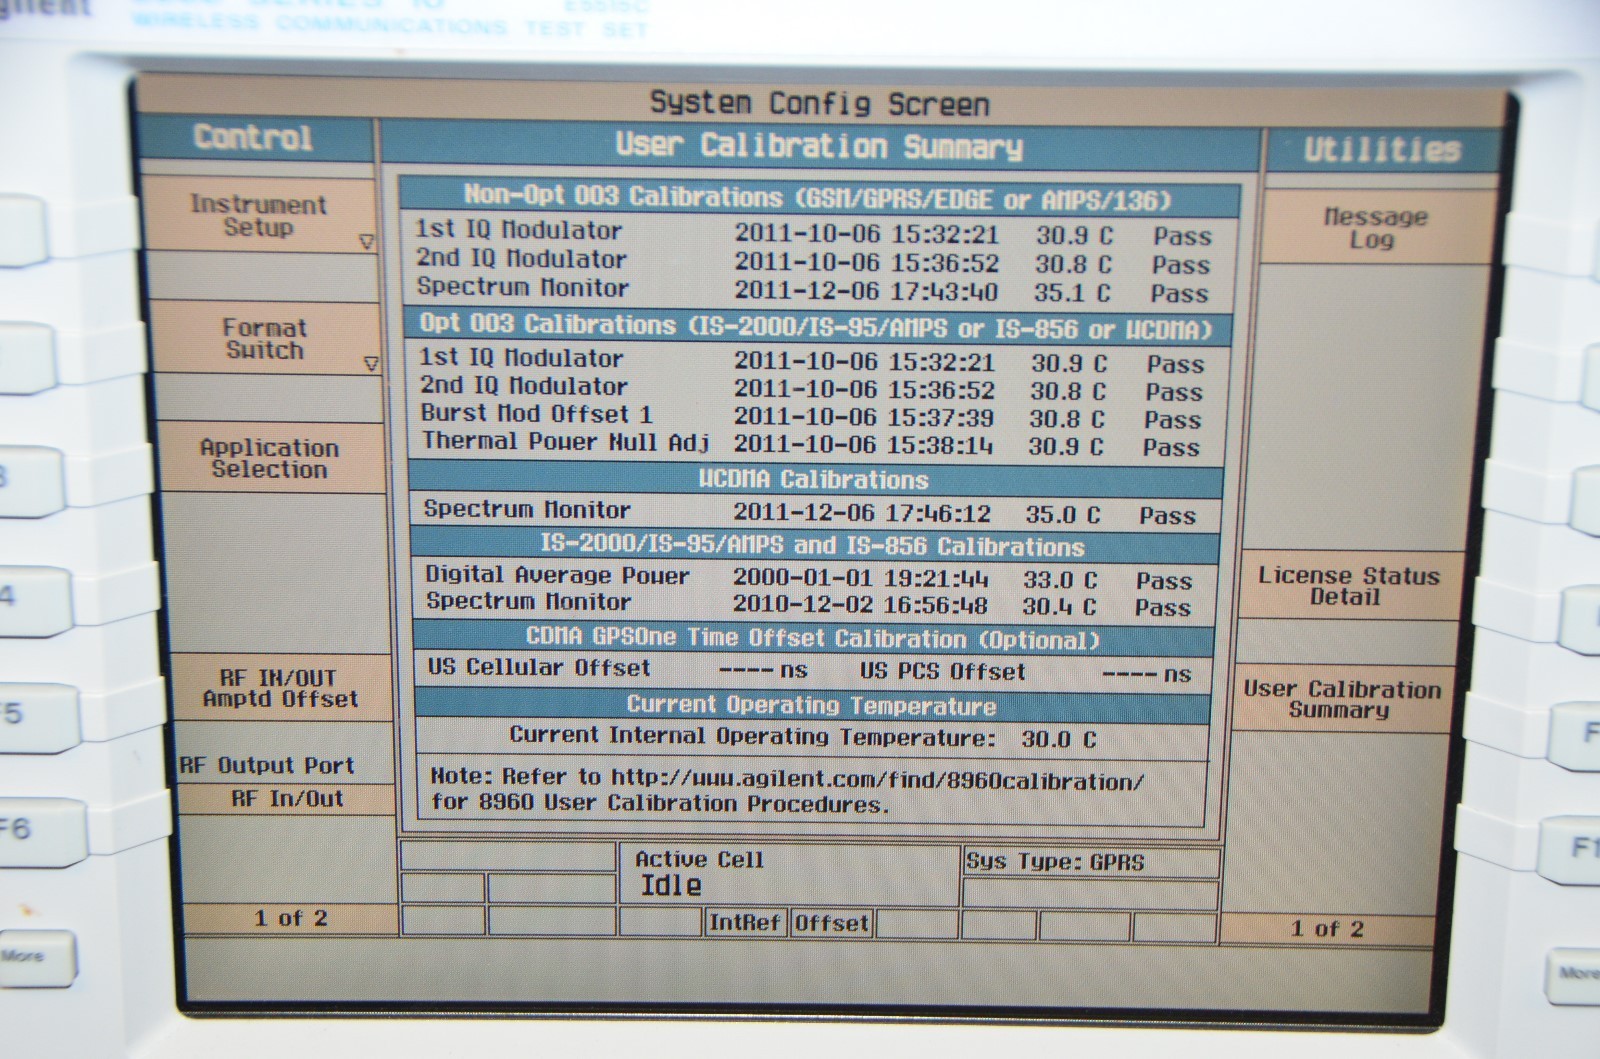The image size is (1600, 1059).
Task: Click the IntRef status indicator
Action: (744, 922)
